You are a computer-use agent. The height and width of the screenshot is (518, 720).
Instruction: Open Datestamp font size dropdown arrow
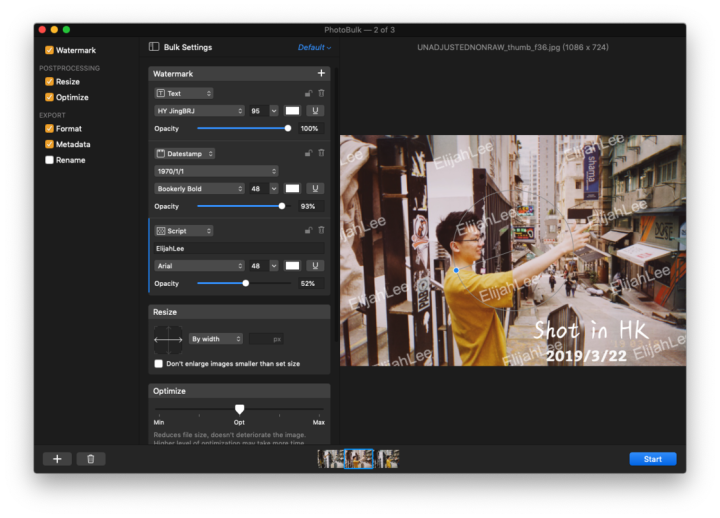[274, 188]
